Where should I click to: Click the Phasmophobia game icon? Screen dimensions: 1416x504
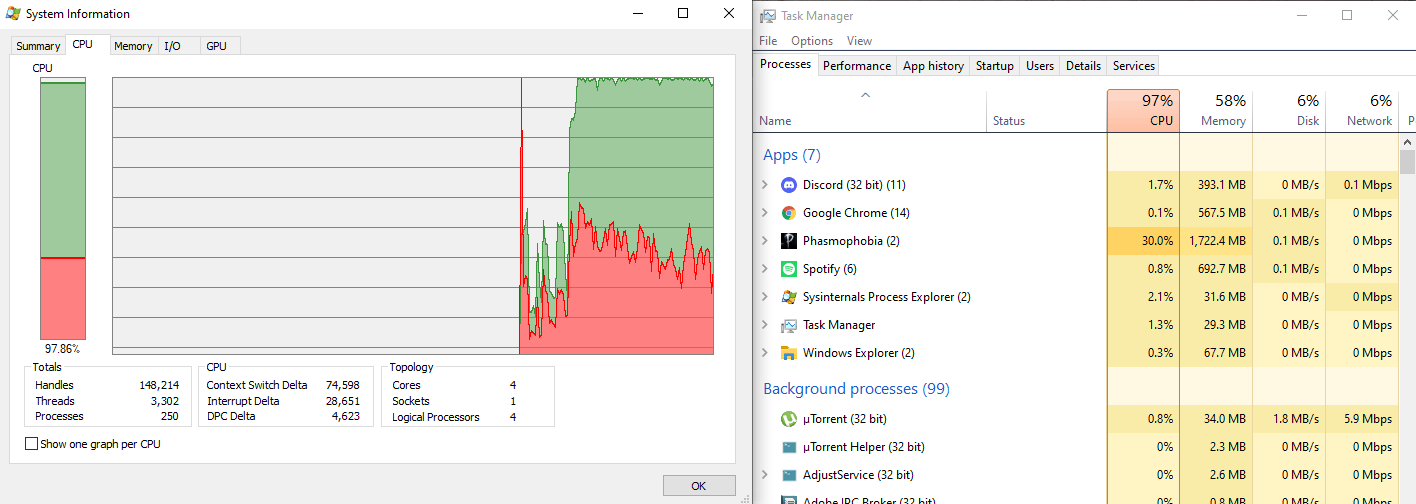coord(788,241)
